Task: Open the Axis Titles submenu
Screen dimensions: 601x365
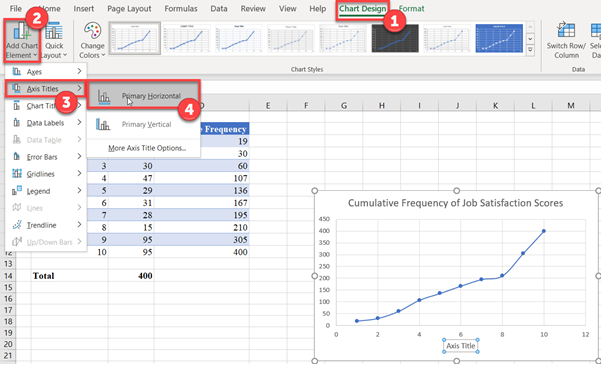Action: (x=46, y=89)
